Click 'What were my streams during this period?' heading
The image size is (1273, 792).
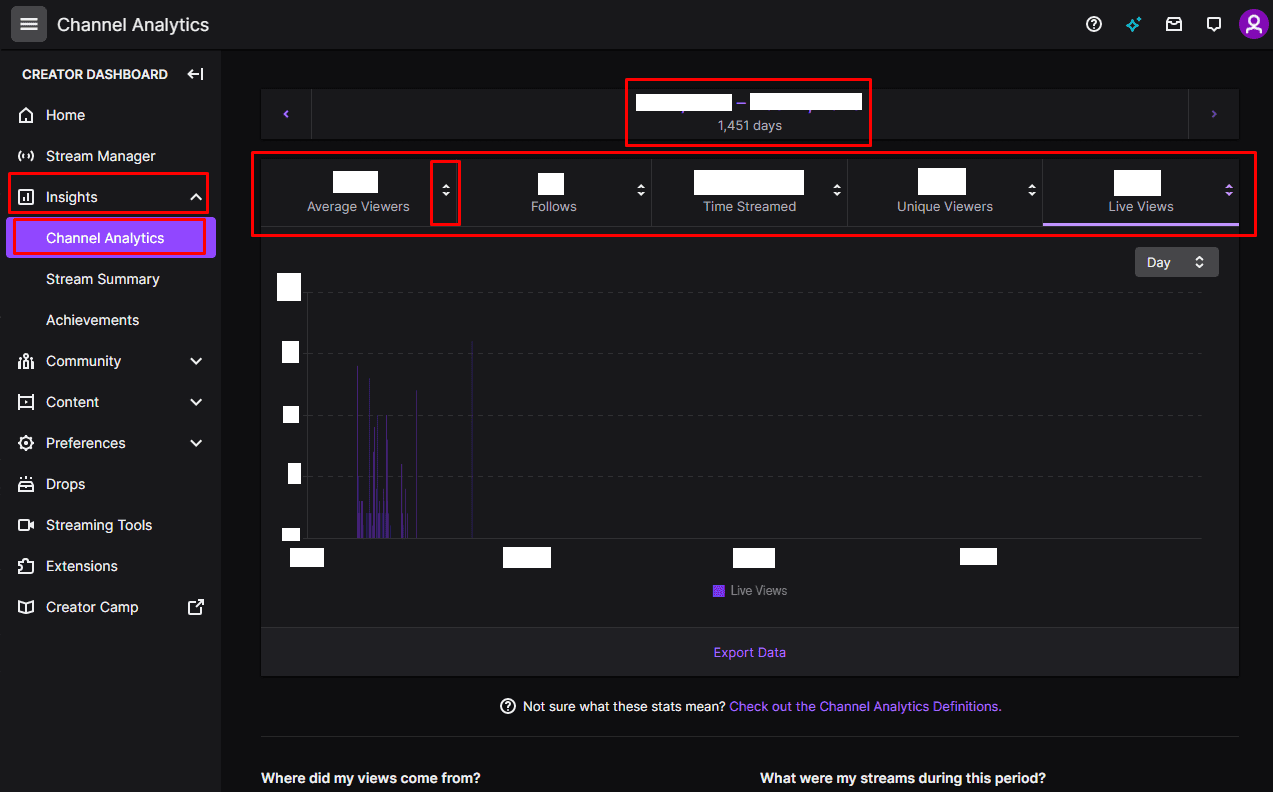coord(903,777)
